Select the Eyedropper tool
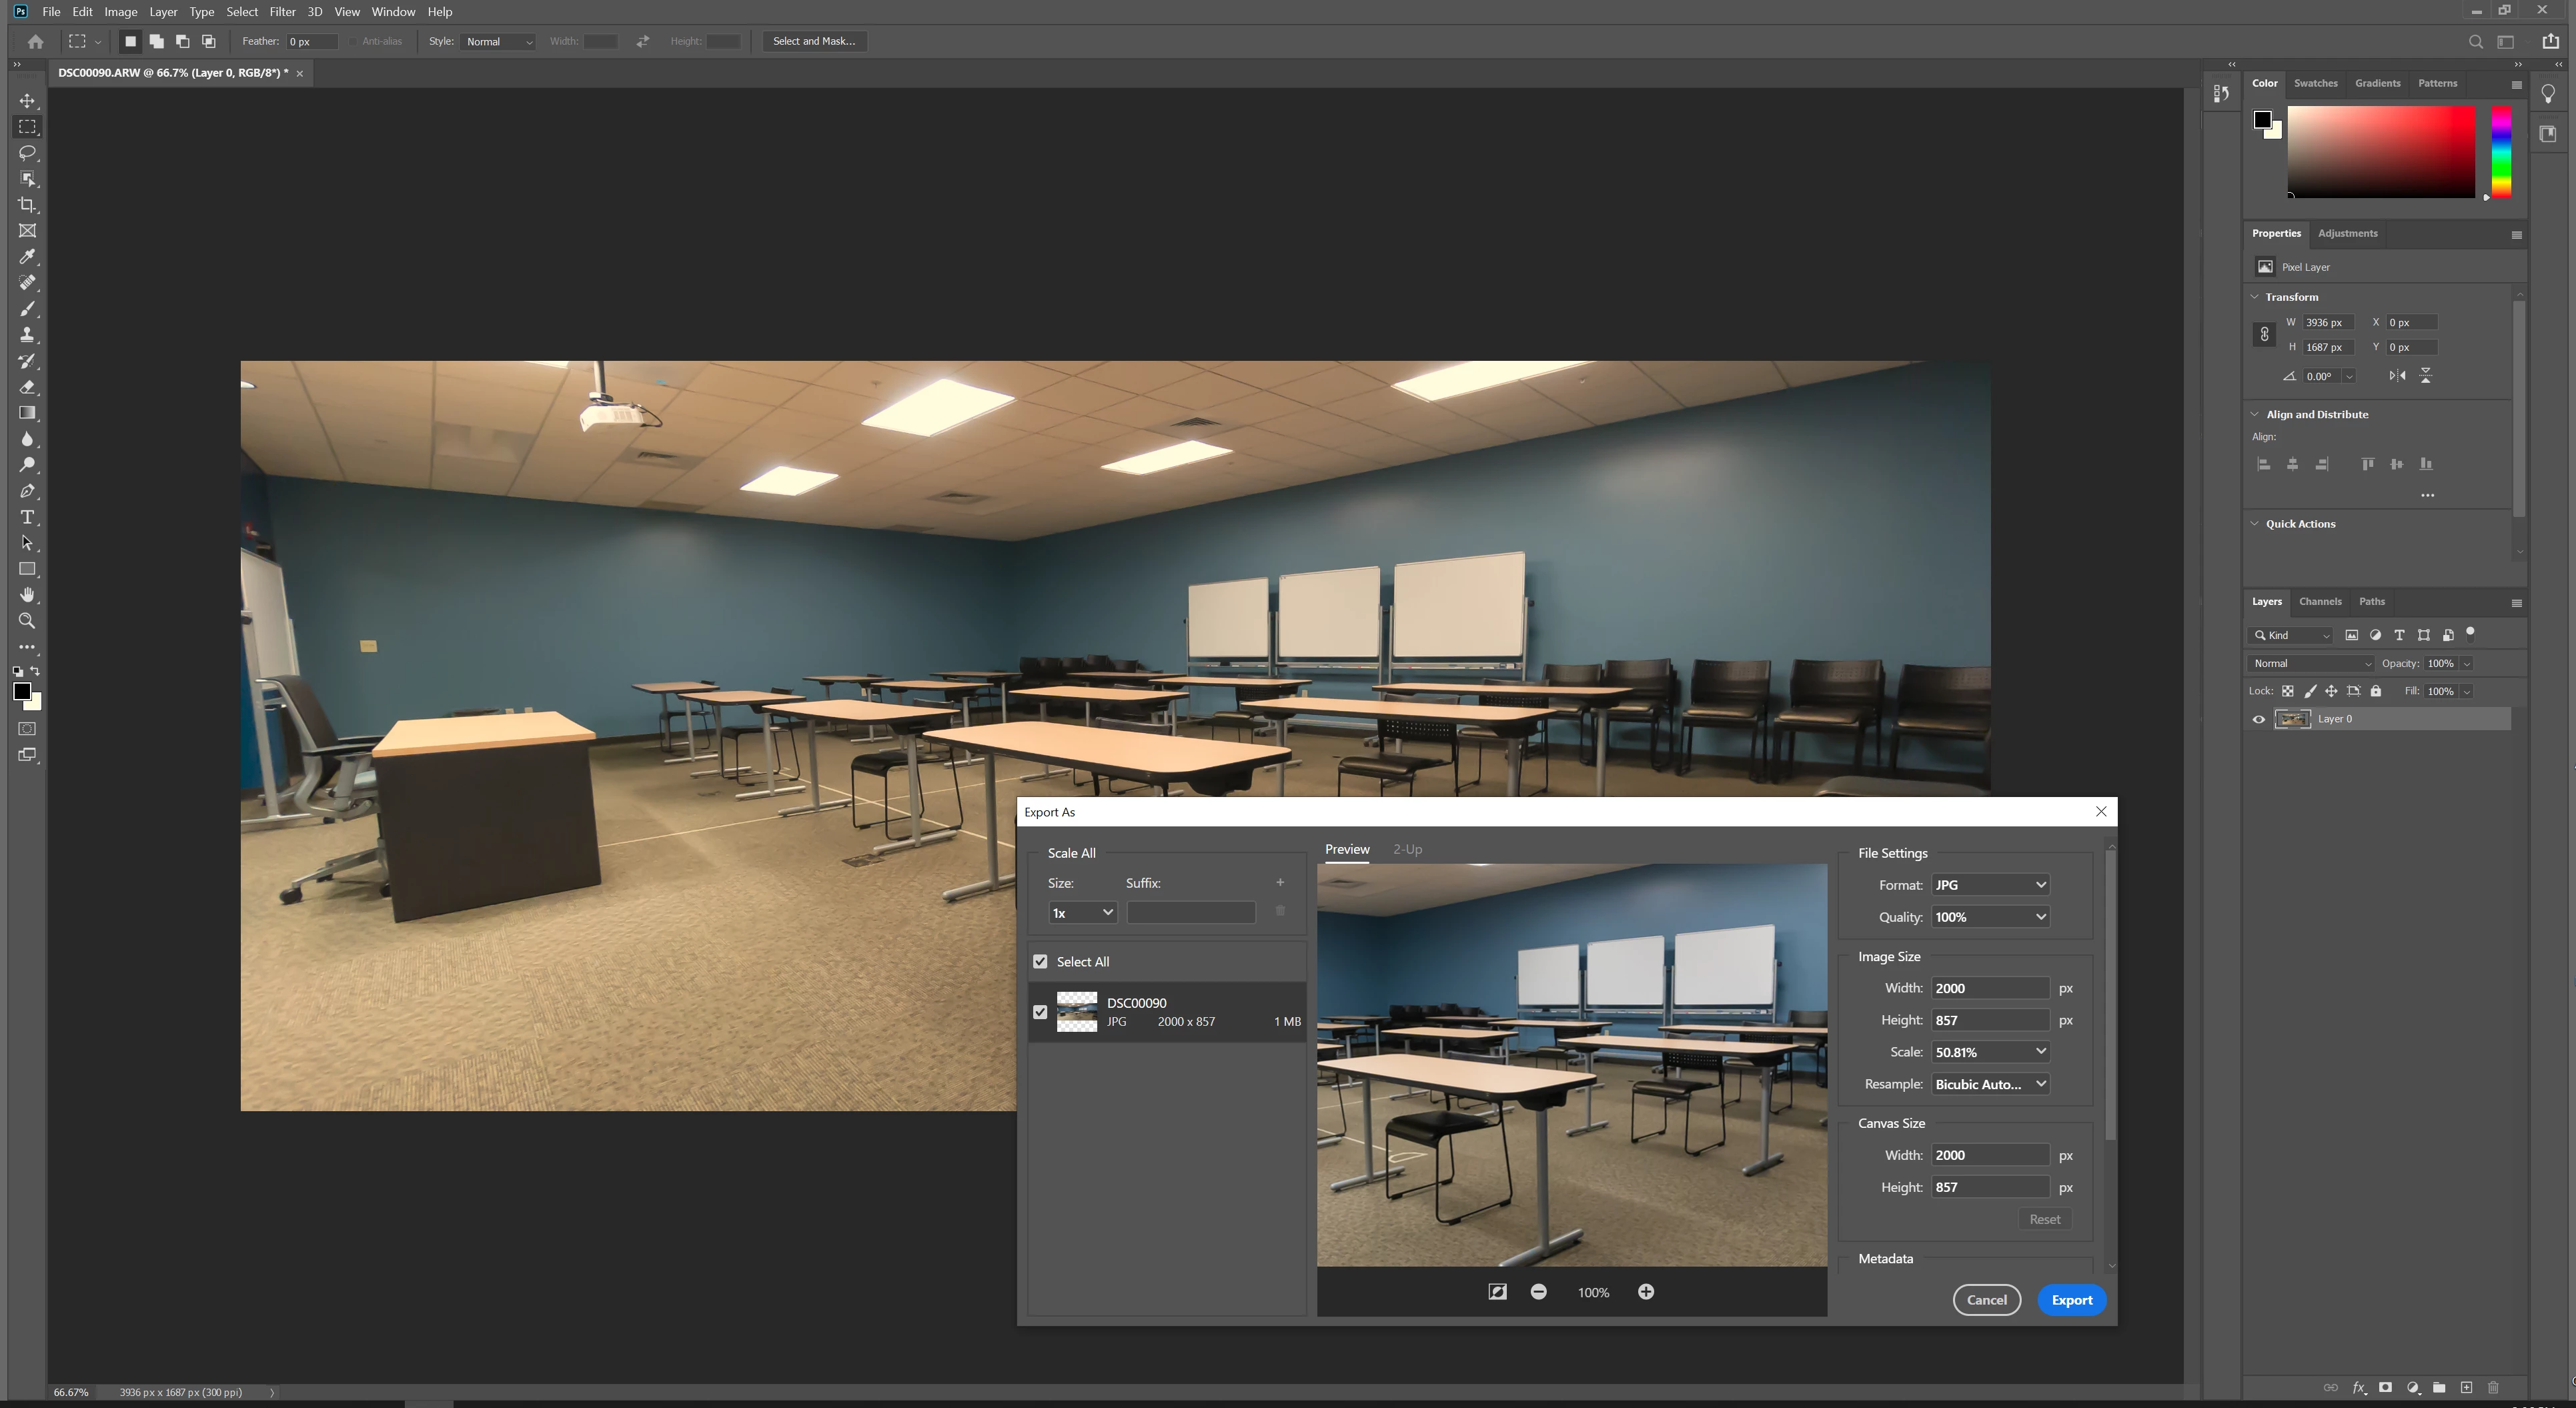Screen dimensions: 2576x1408 point(27,257)
